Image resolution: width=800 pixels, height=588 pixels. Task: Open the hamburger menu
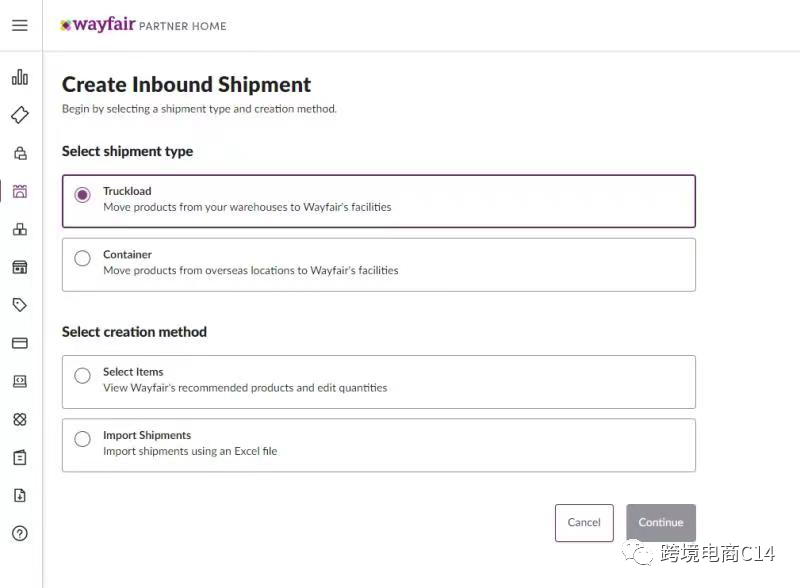[20, 25]
